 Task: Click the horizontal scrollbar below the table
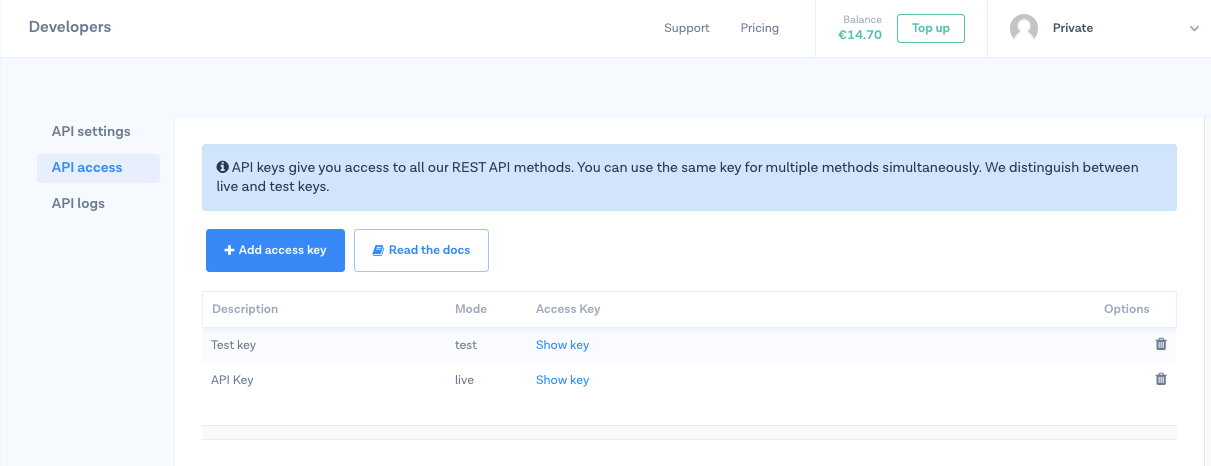689,432
